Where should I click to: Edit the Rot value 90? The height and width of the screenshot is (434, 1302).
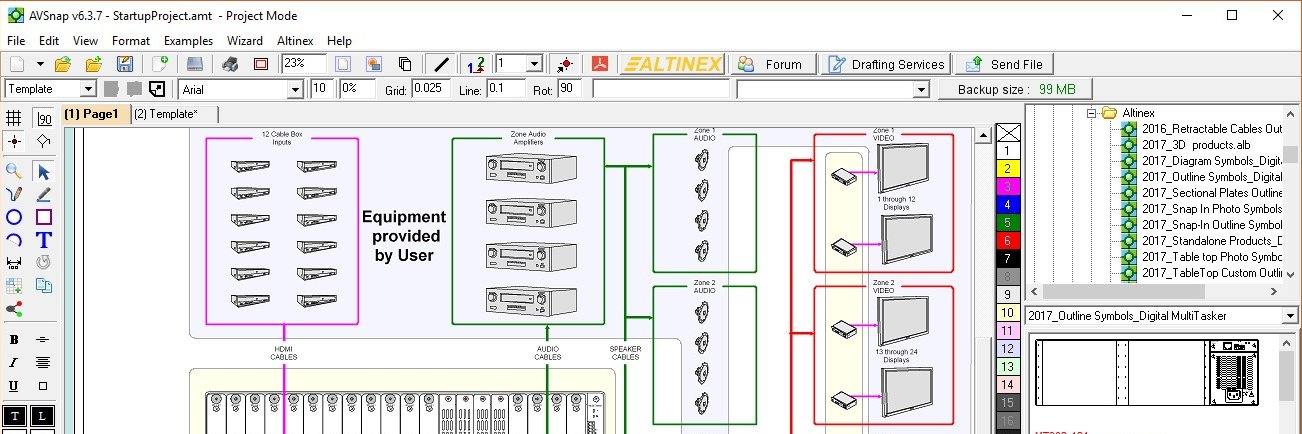click(569, 88)
